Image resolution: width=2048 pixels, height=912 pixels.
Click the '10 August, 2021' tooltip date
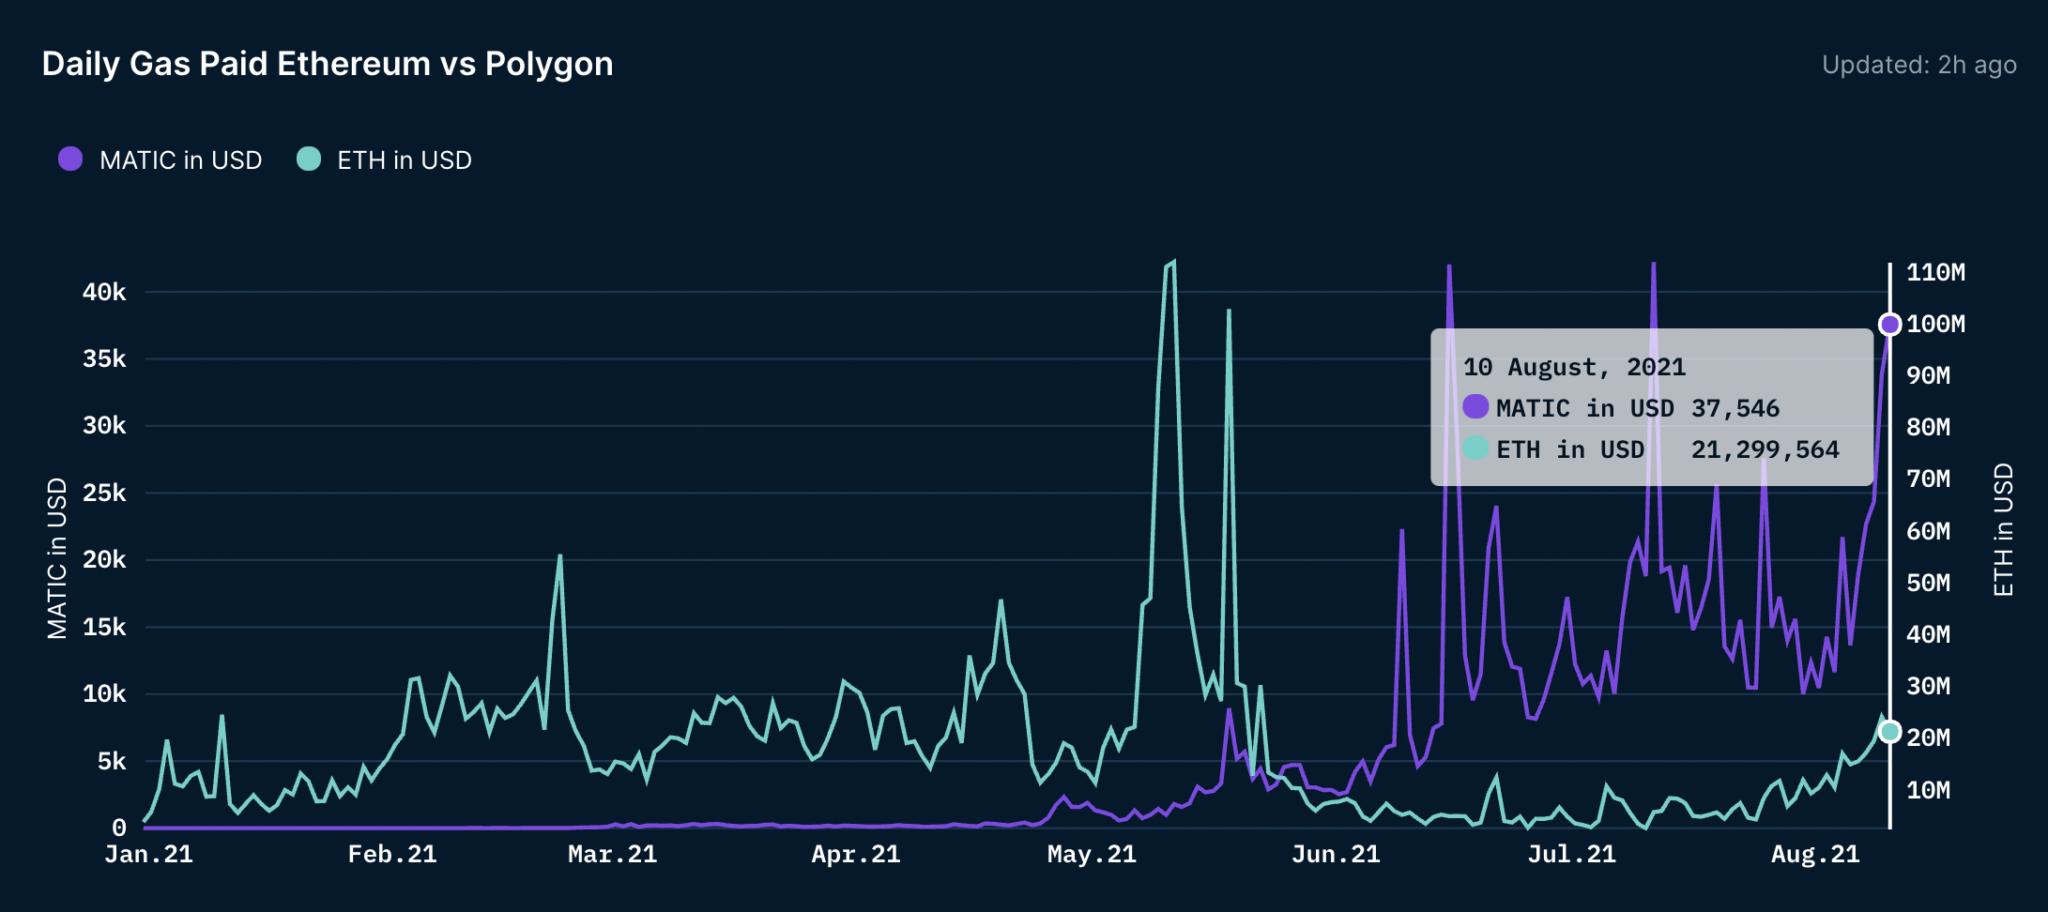click(1574, 367)
